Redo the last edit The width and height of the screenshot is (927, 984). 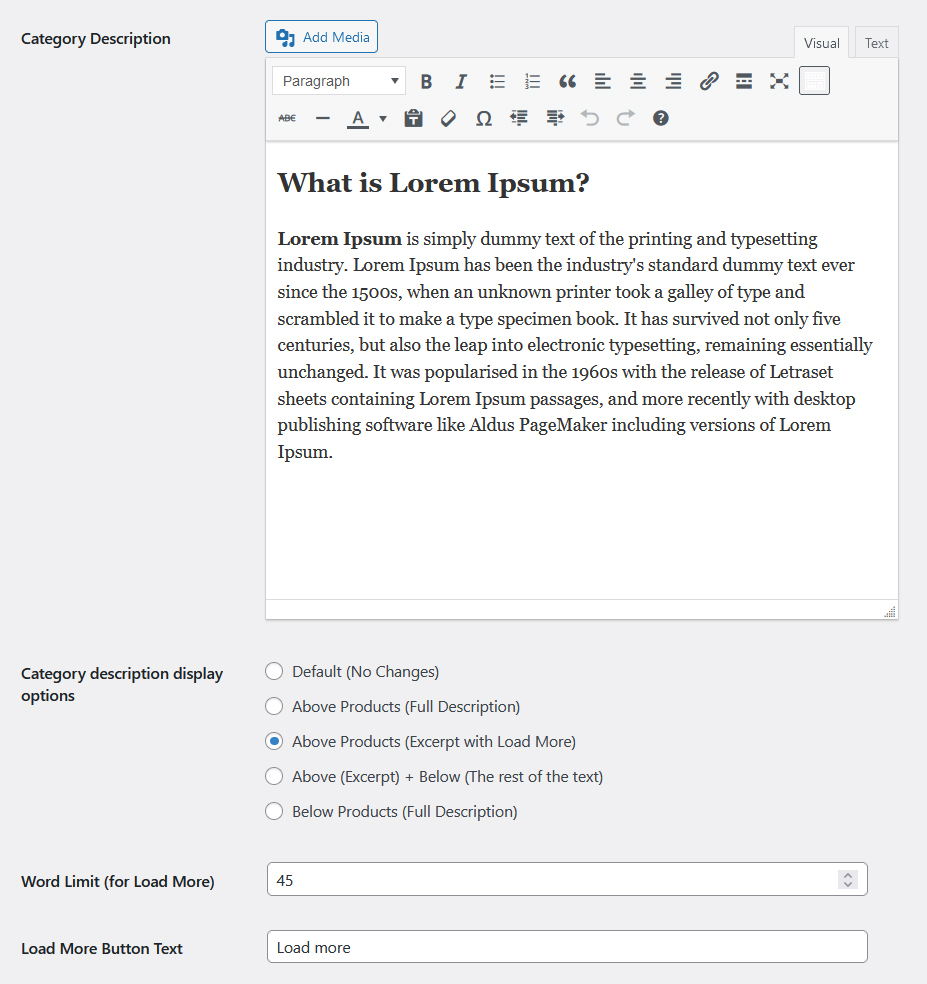[x=625, y=118]
